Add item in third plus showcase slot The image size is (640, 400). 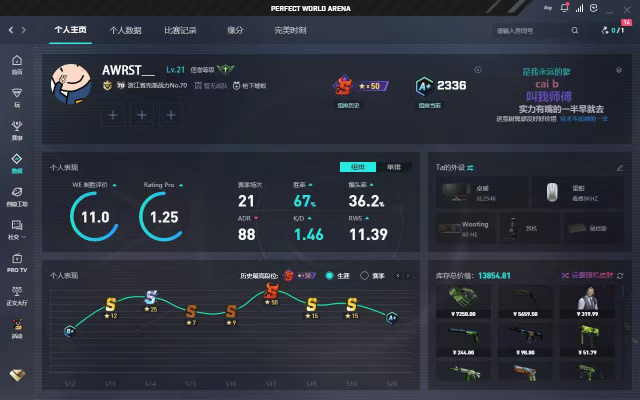click(x=171, y=115)
